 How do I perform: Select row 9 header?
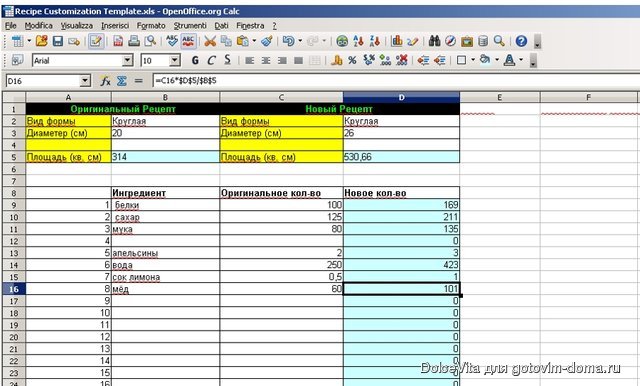pos(13,205)
